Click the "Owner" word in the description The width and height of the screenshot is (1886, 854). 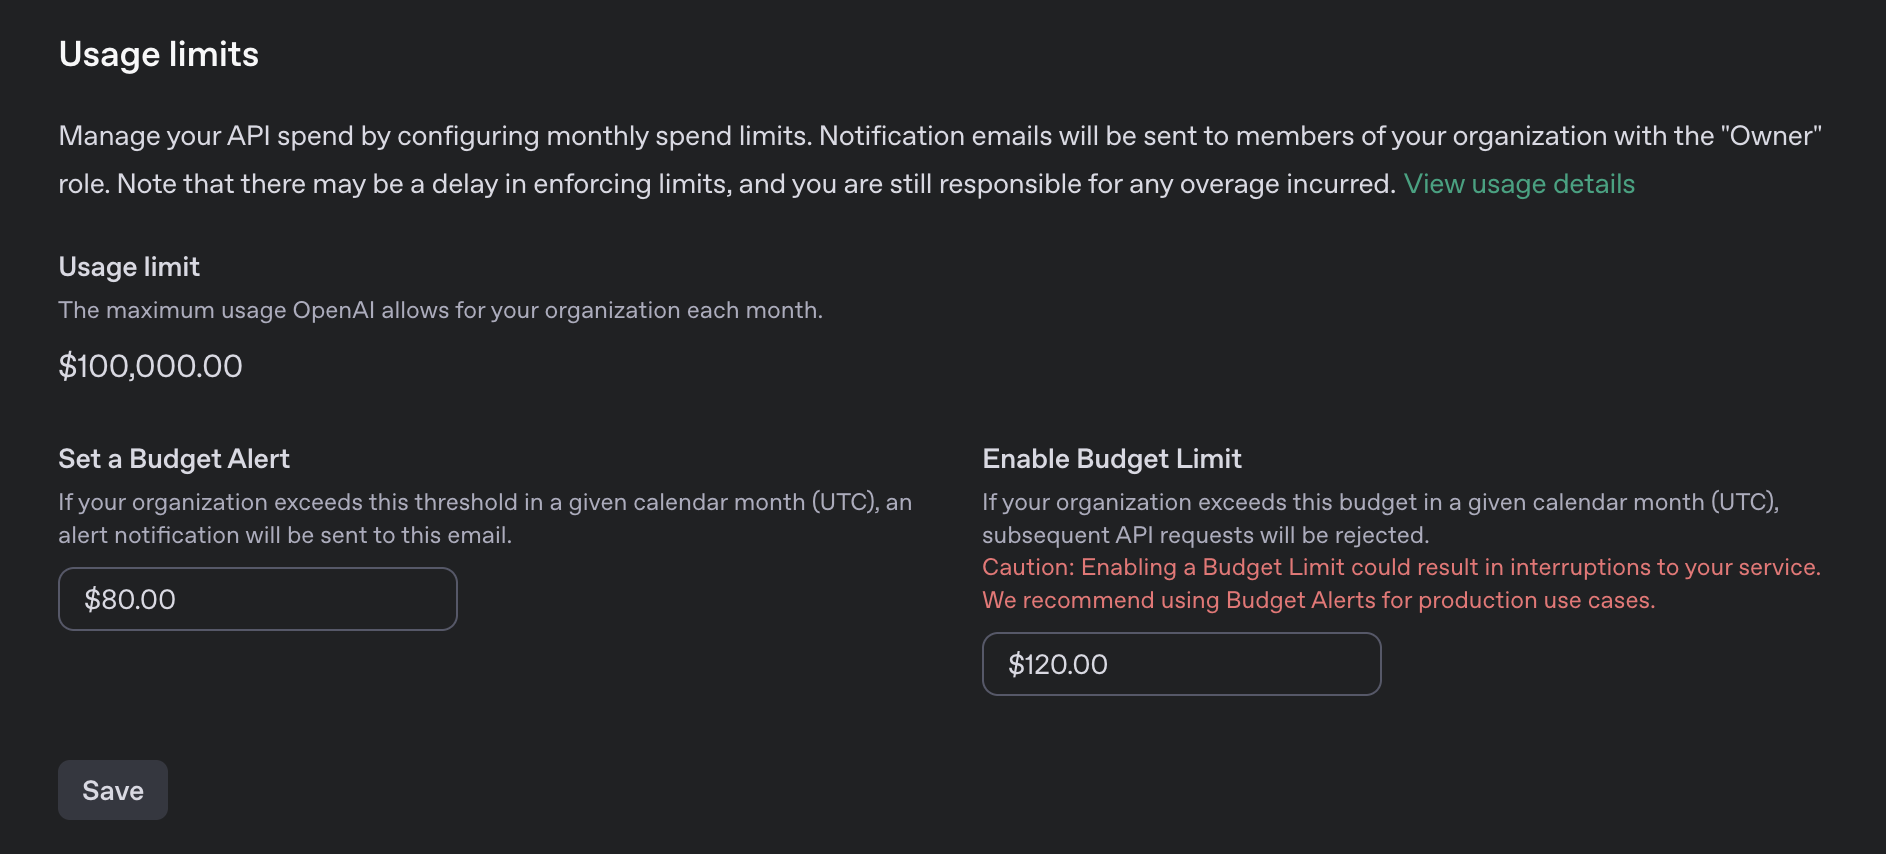pyautogui.click(x=1770, y=136)
